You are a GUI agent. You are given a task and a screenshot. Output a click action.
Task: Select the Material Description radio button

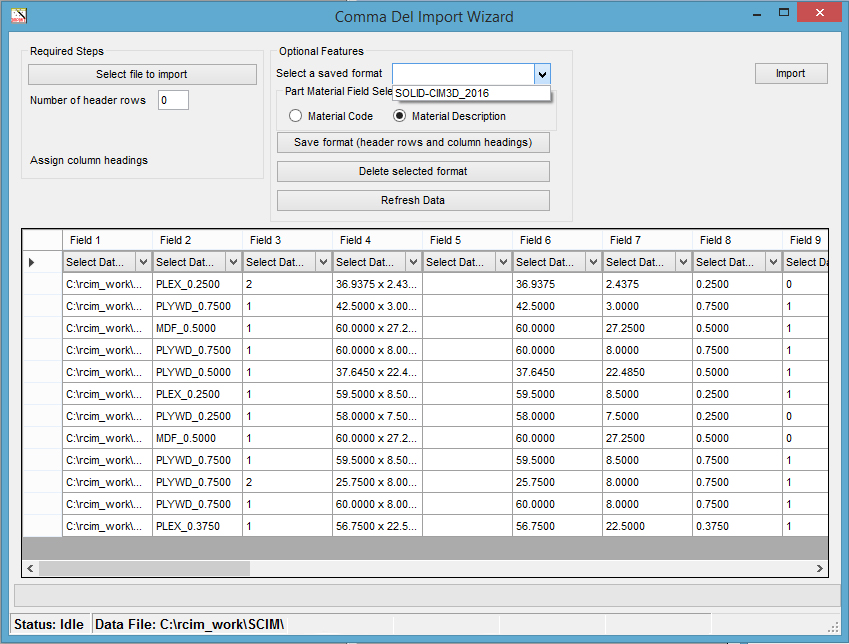[x=400, y=116]
